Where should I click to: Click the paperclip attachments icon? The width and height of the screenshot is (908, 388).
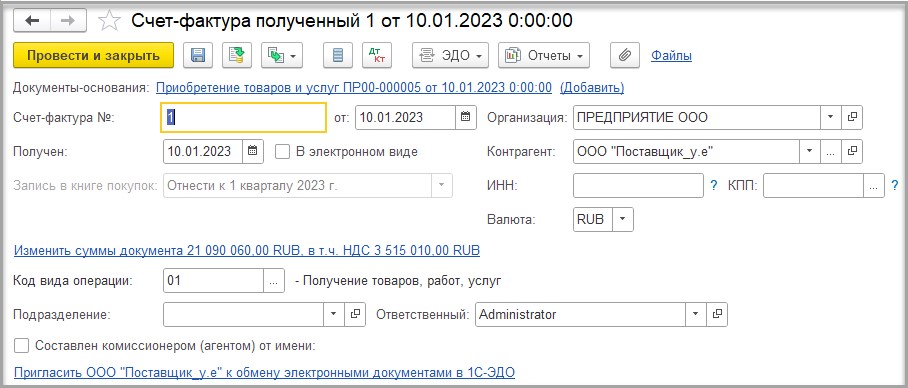tap(625, 56)
